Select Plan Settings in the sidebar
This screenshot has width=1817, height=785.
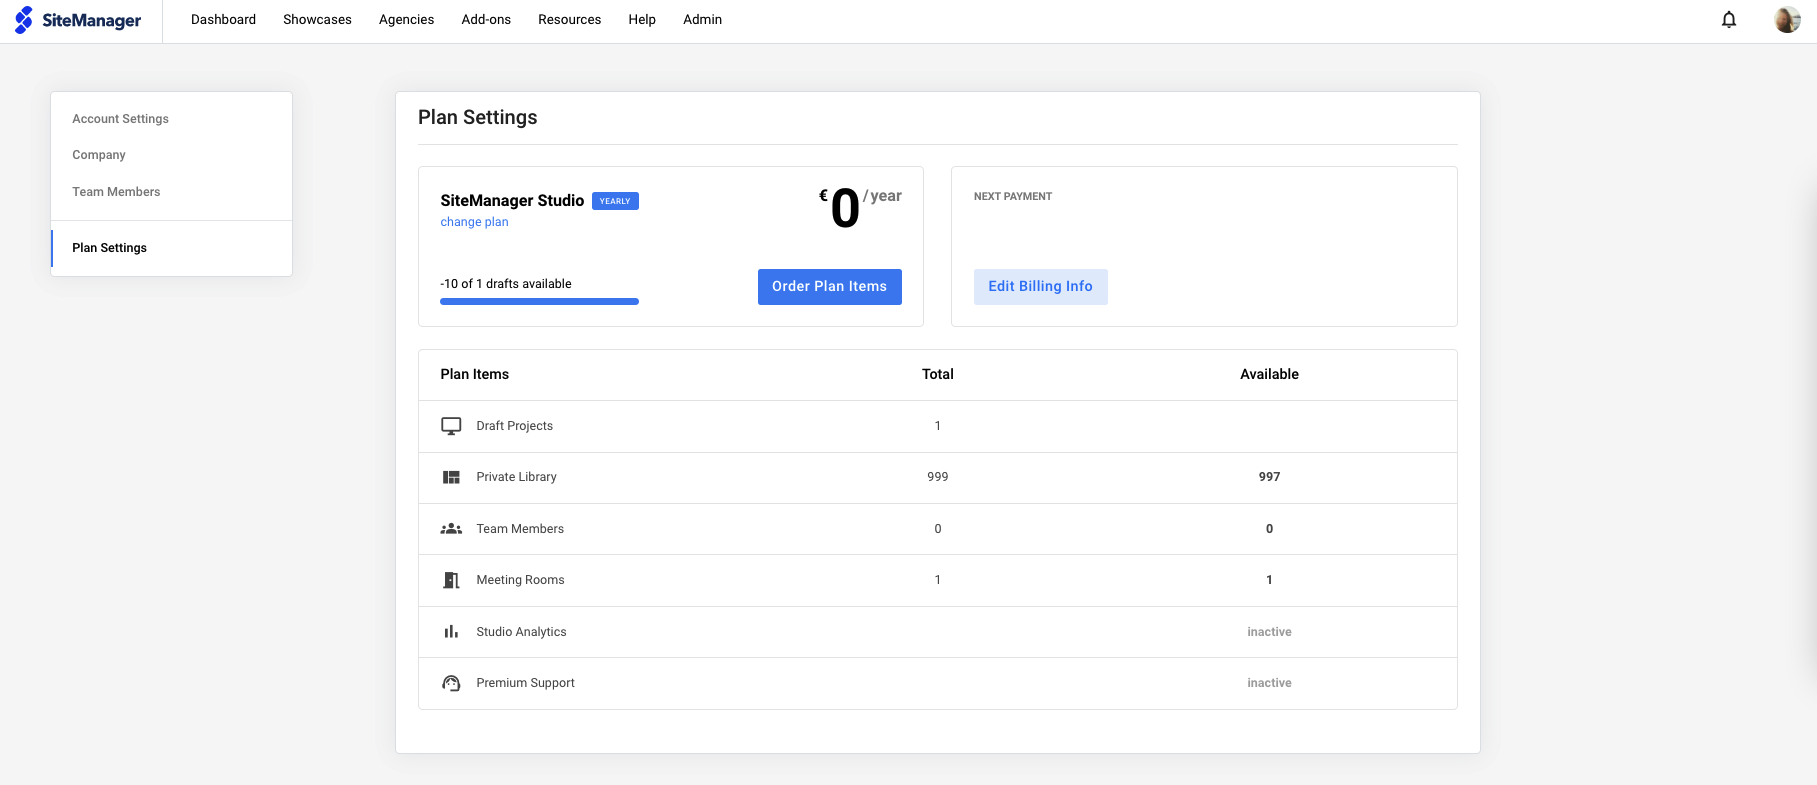point(109,248)
